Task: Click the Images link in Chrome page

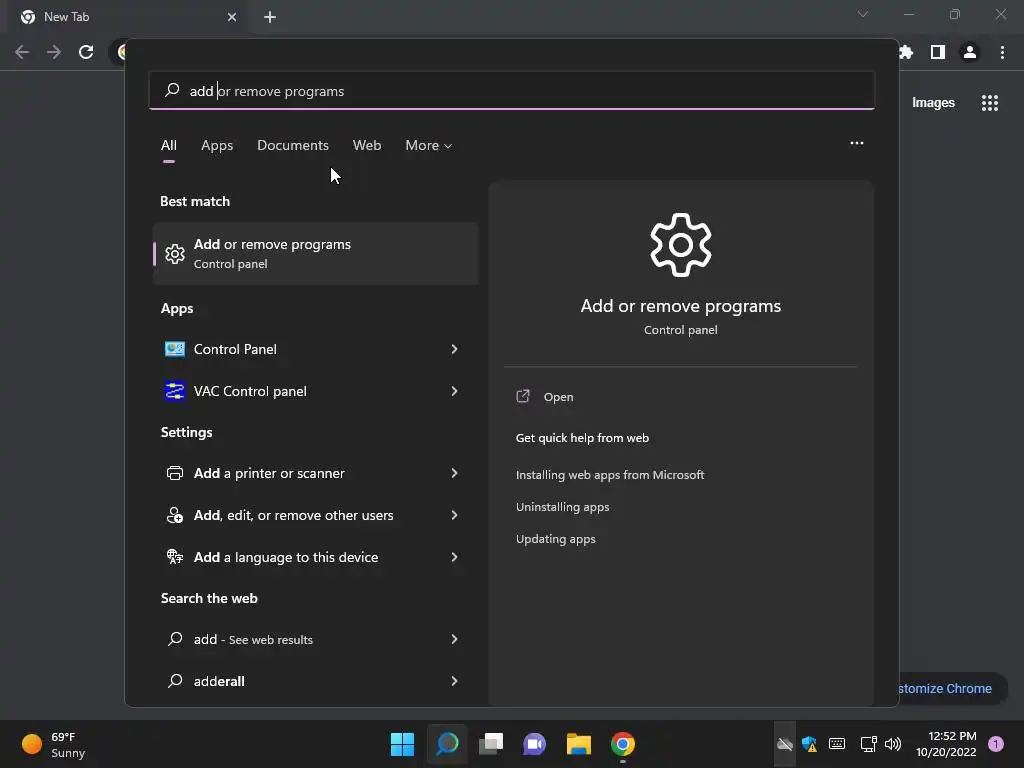Action: click(x=933, y=103)
